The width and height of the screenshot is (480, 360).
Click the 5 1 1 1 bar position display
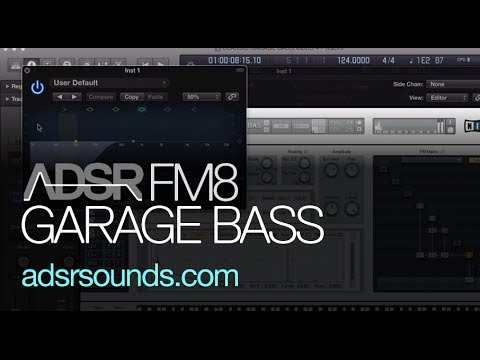coord(306,60)
